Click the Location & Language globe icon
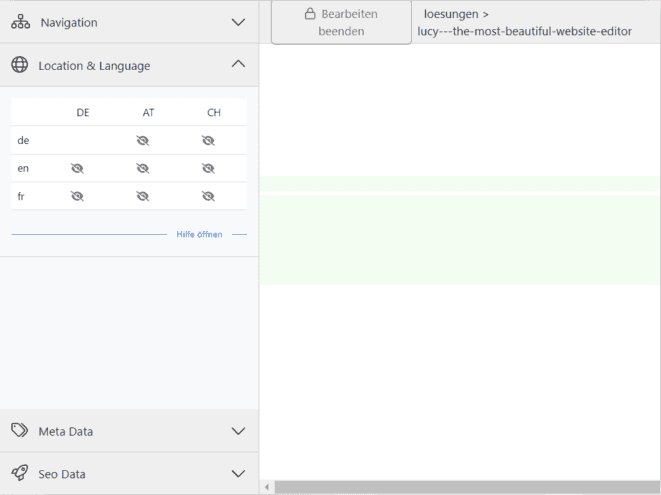The height and width of the screenshot is (495, 661). pos(20,65)
